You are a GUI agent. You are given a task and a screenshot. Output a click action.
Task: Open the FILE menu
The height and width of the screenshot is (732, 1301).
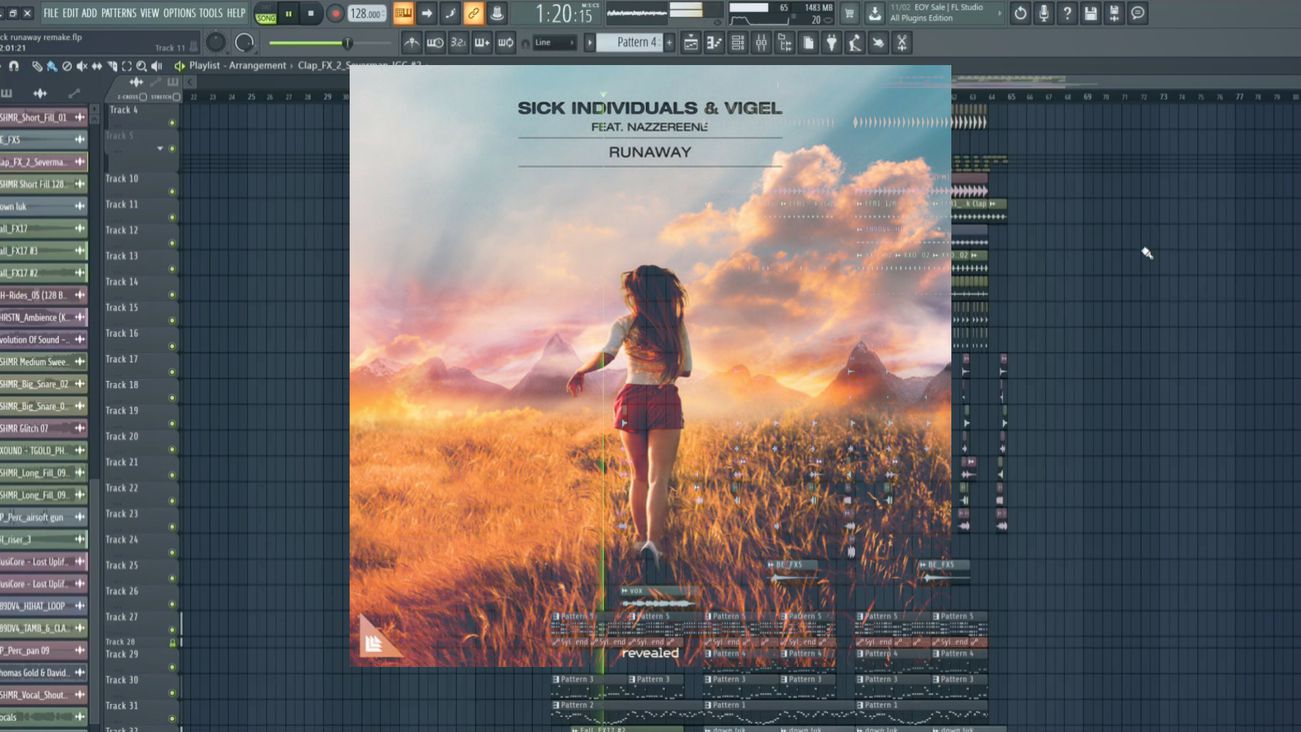(x=50, y=13)
